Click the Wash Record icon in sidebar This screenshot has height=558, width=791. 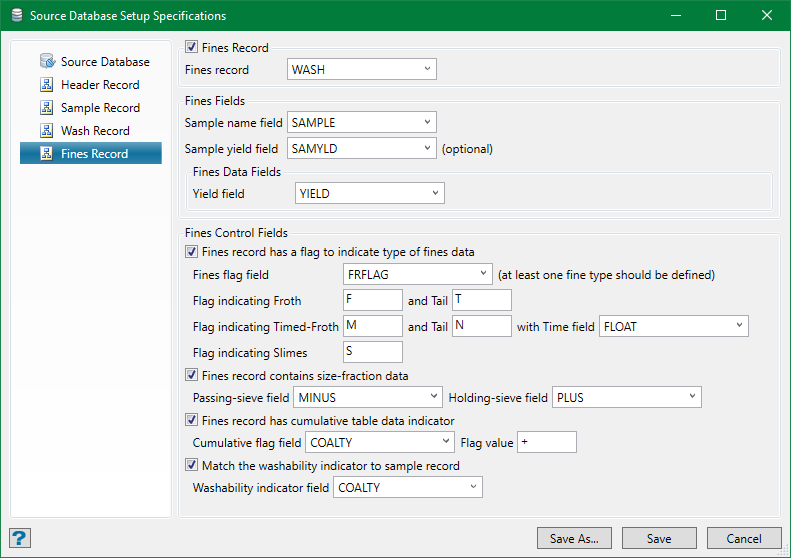click(x=46, y=131)
